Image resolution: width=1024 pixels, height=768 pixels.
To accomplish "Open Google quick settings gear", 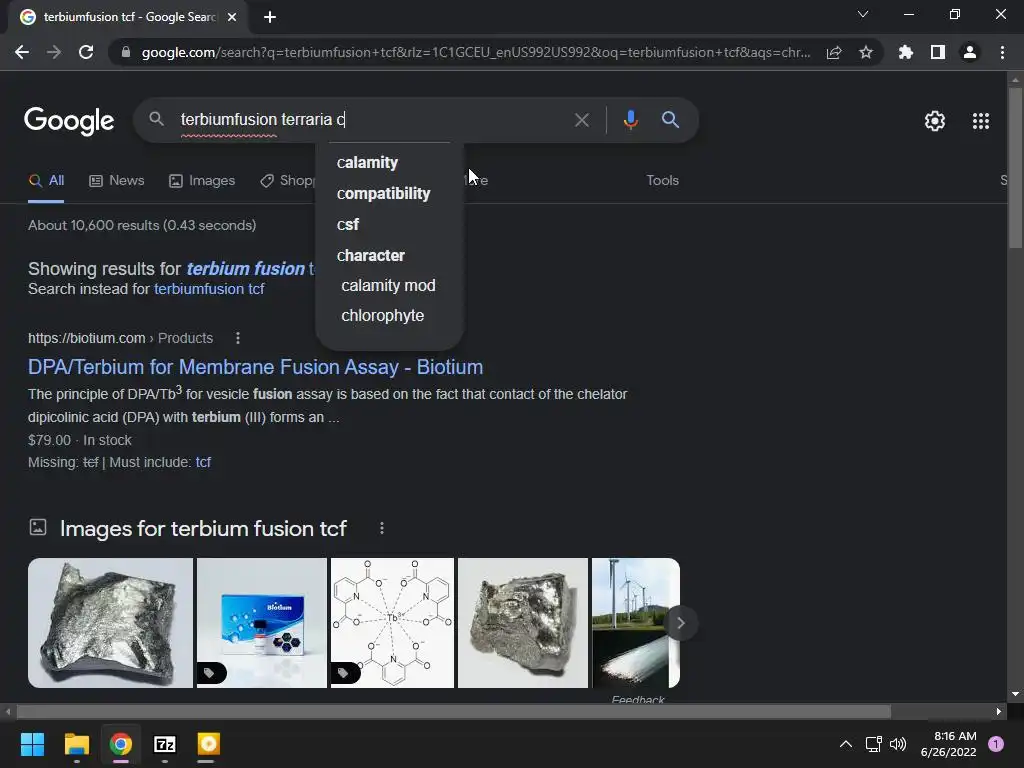I will click(x=935, y=121).
